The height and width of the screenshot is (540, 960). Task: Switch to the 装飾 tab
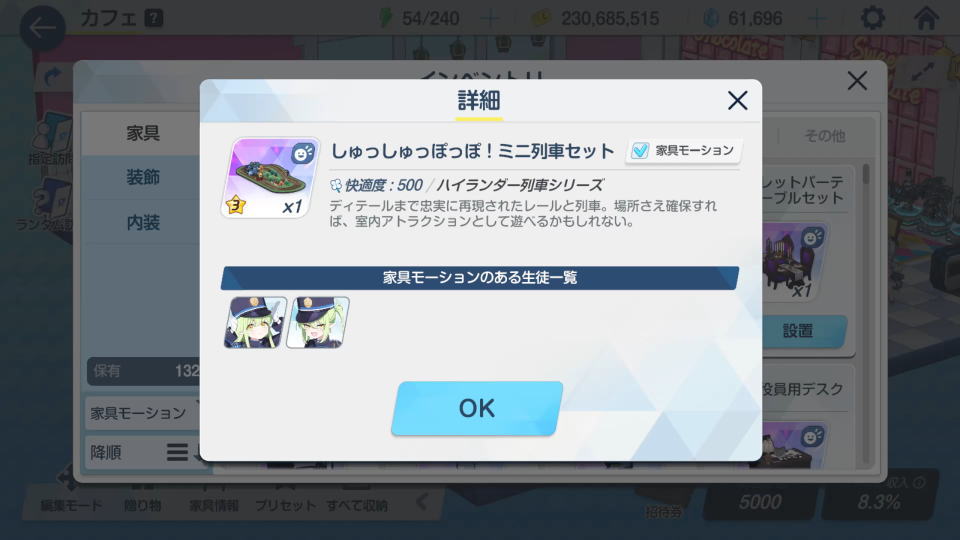tap(143, 178)
